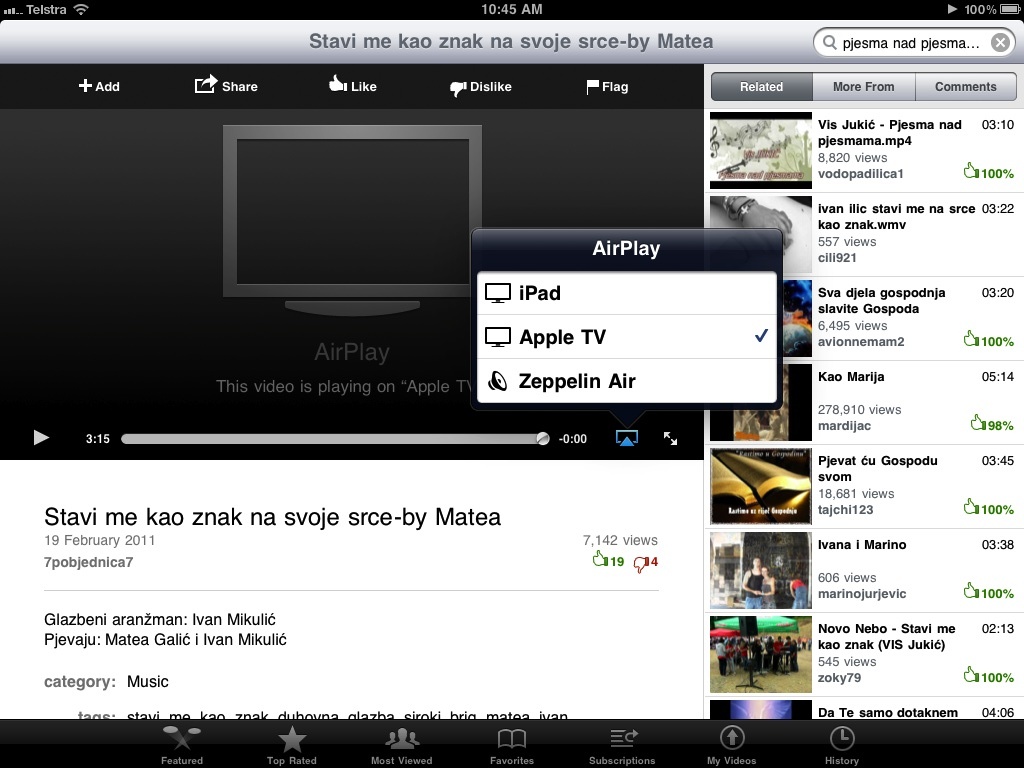1024x768 pixels.
Task: Tap the 19 February 2011 upload date
Action: (100, 540)
